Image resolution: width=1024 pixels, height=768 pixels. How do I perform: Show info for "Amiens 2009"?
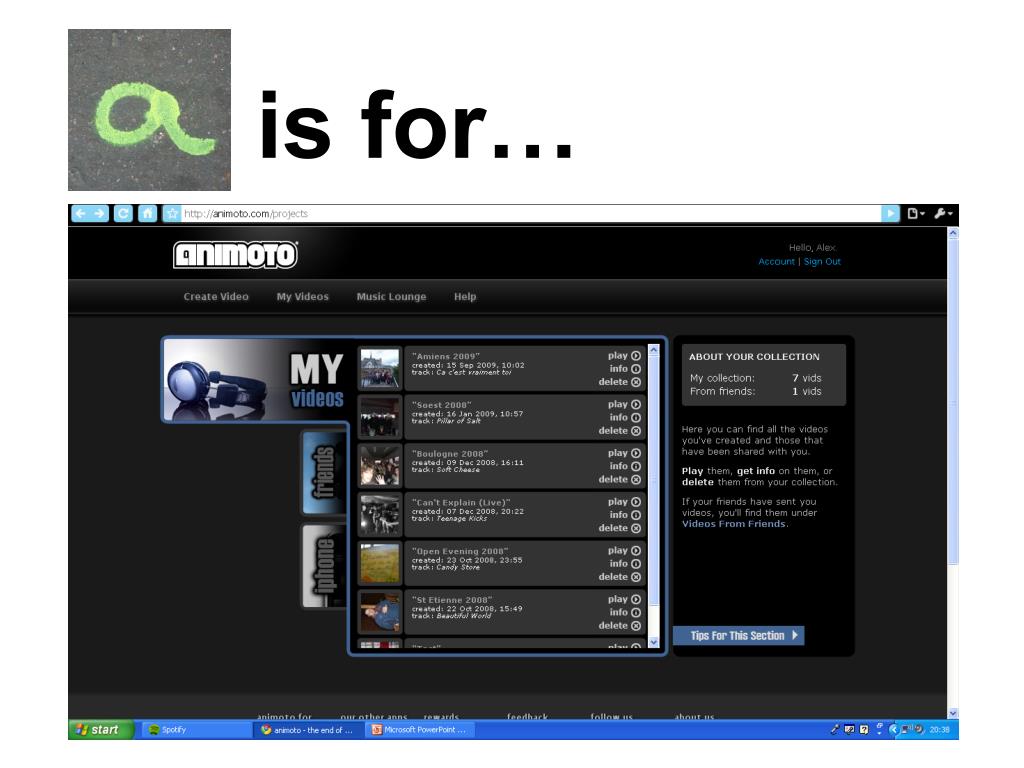click(625, 369)
